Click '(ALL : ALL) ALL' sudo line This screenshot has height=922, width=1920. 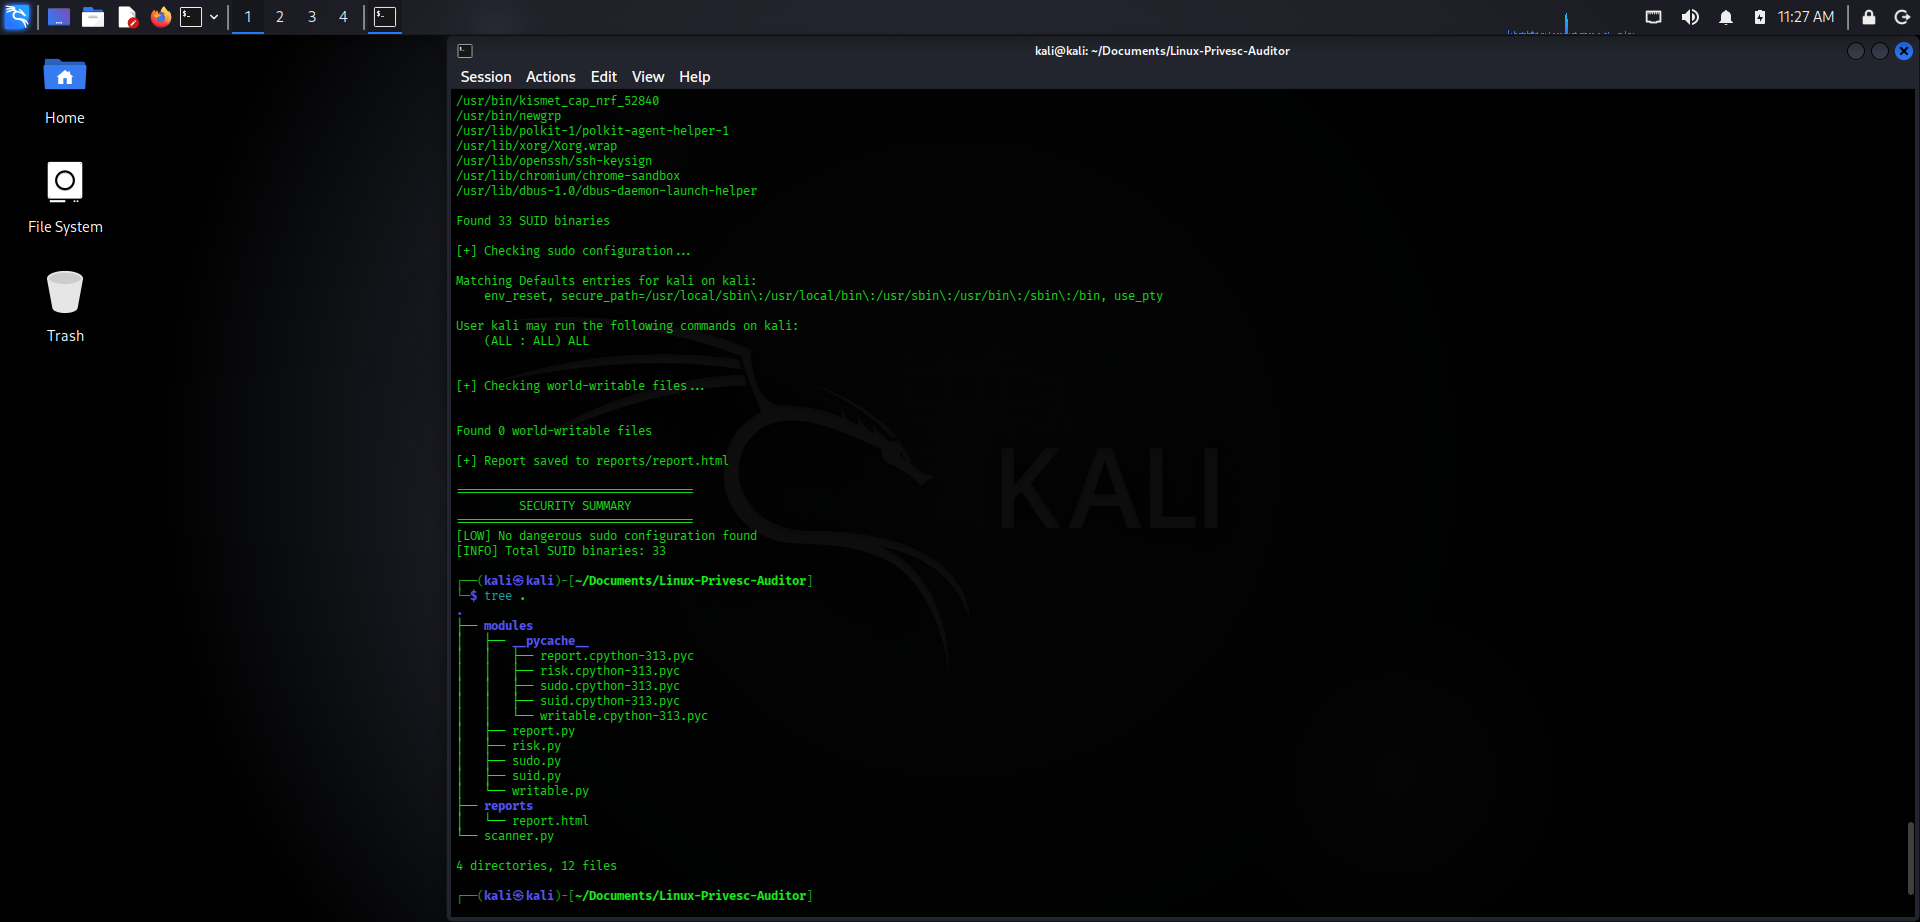[536, 341]
